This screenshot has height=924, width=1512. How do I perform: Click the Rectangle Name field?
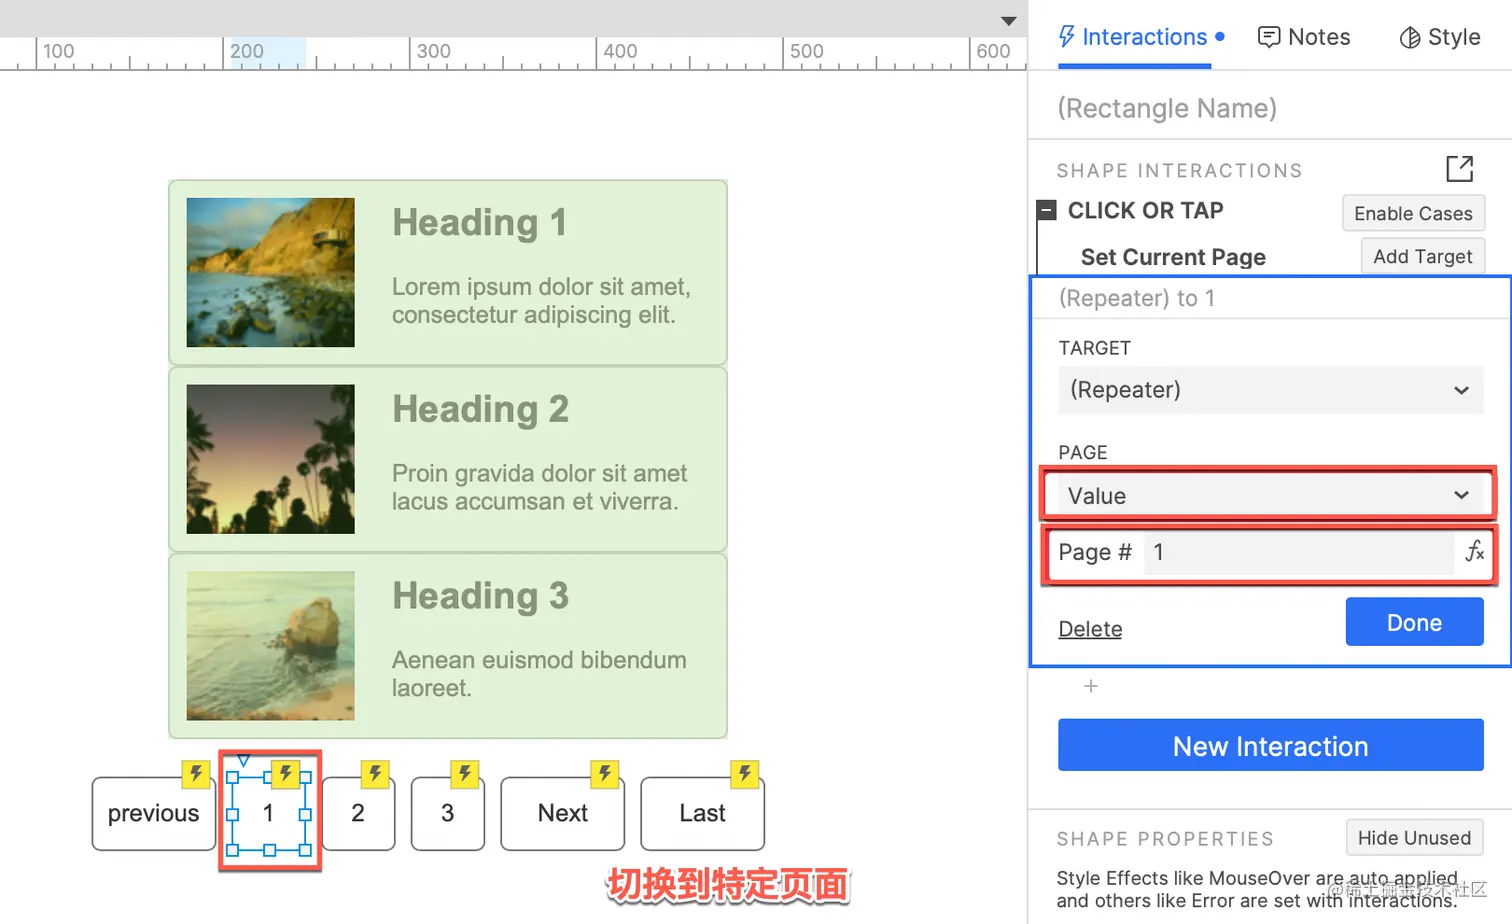pos(1167,108)
